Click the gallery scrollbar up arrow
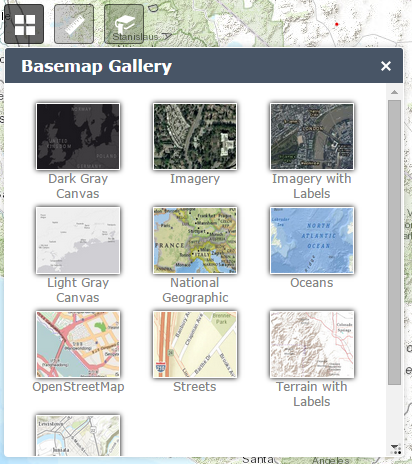412x464 pixels. pyautogui.click(x=394, y=92)
